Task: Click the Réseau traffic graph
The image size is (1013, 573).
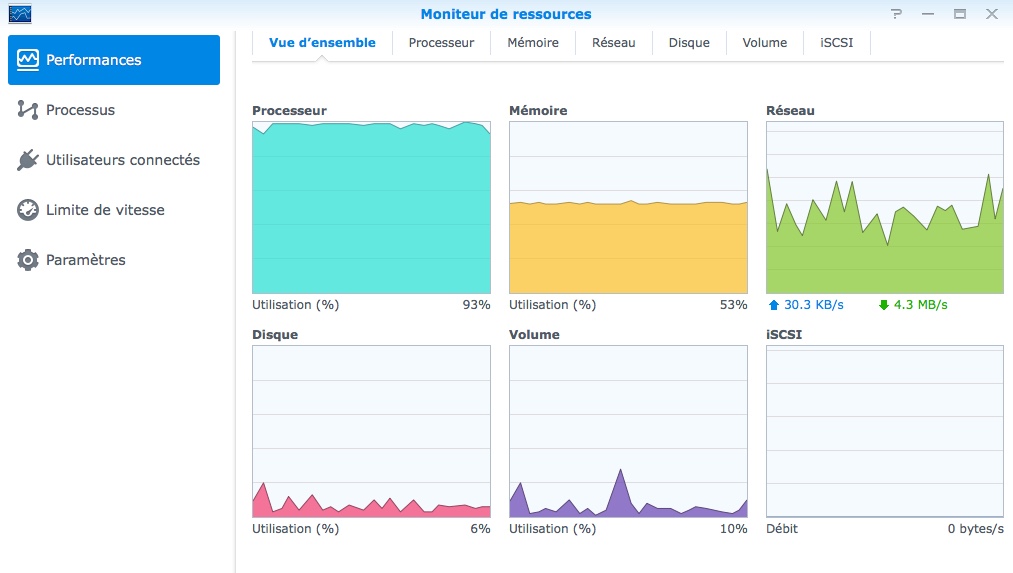Action: [x=884, y=207]
